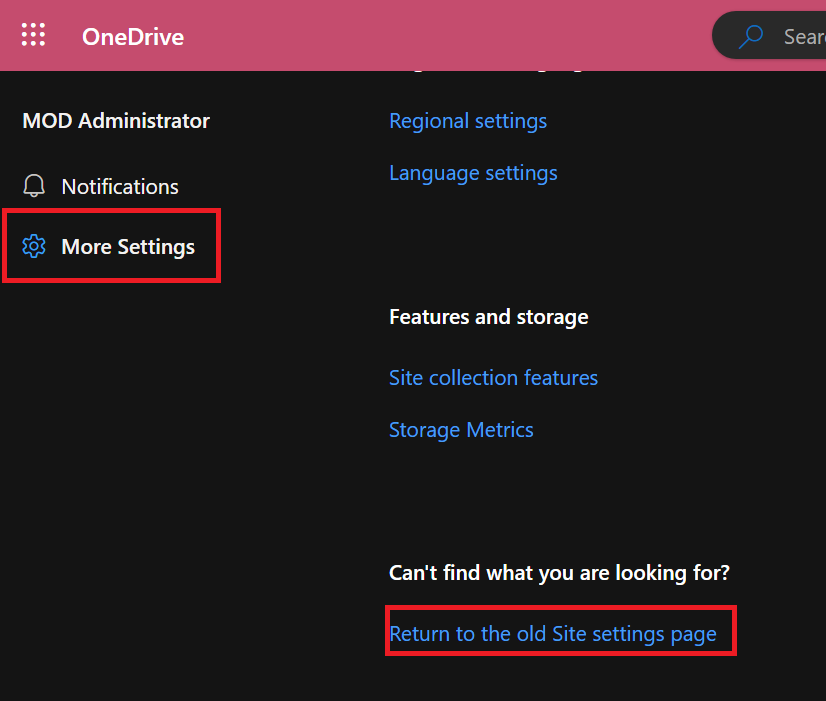Click the MOD Administrator name heading
The image size is (826, 701).
pyautogui.click(x=116, y=121)
